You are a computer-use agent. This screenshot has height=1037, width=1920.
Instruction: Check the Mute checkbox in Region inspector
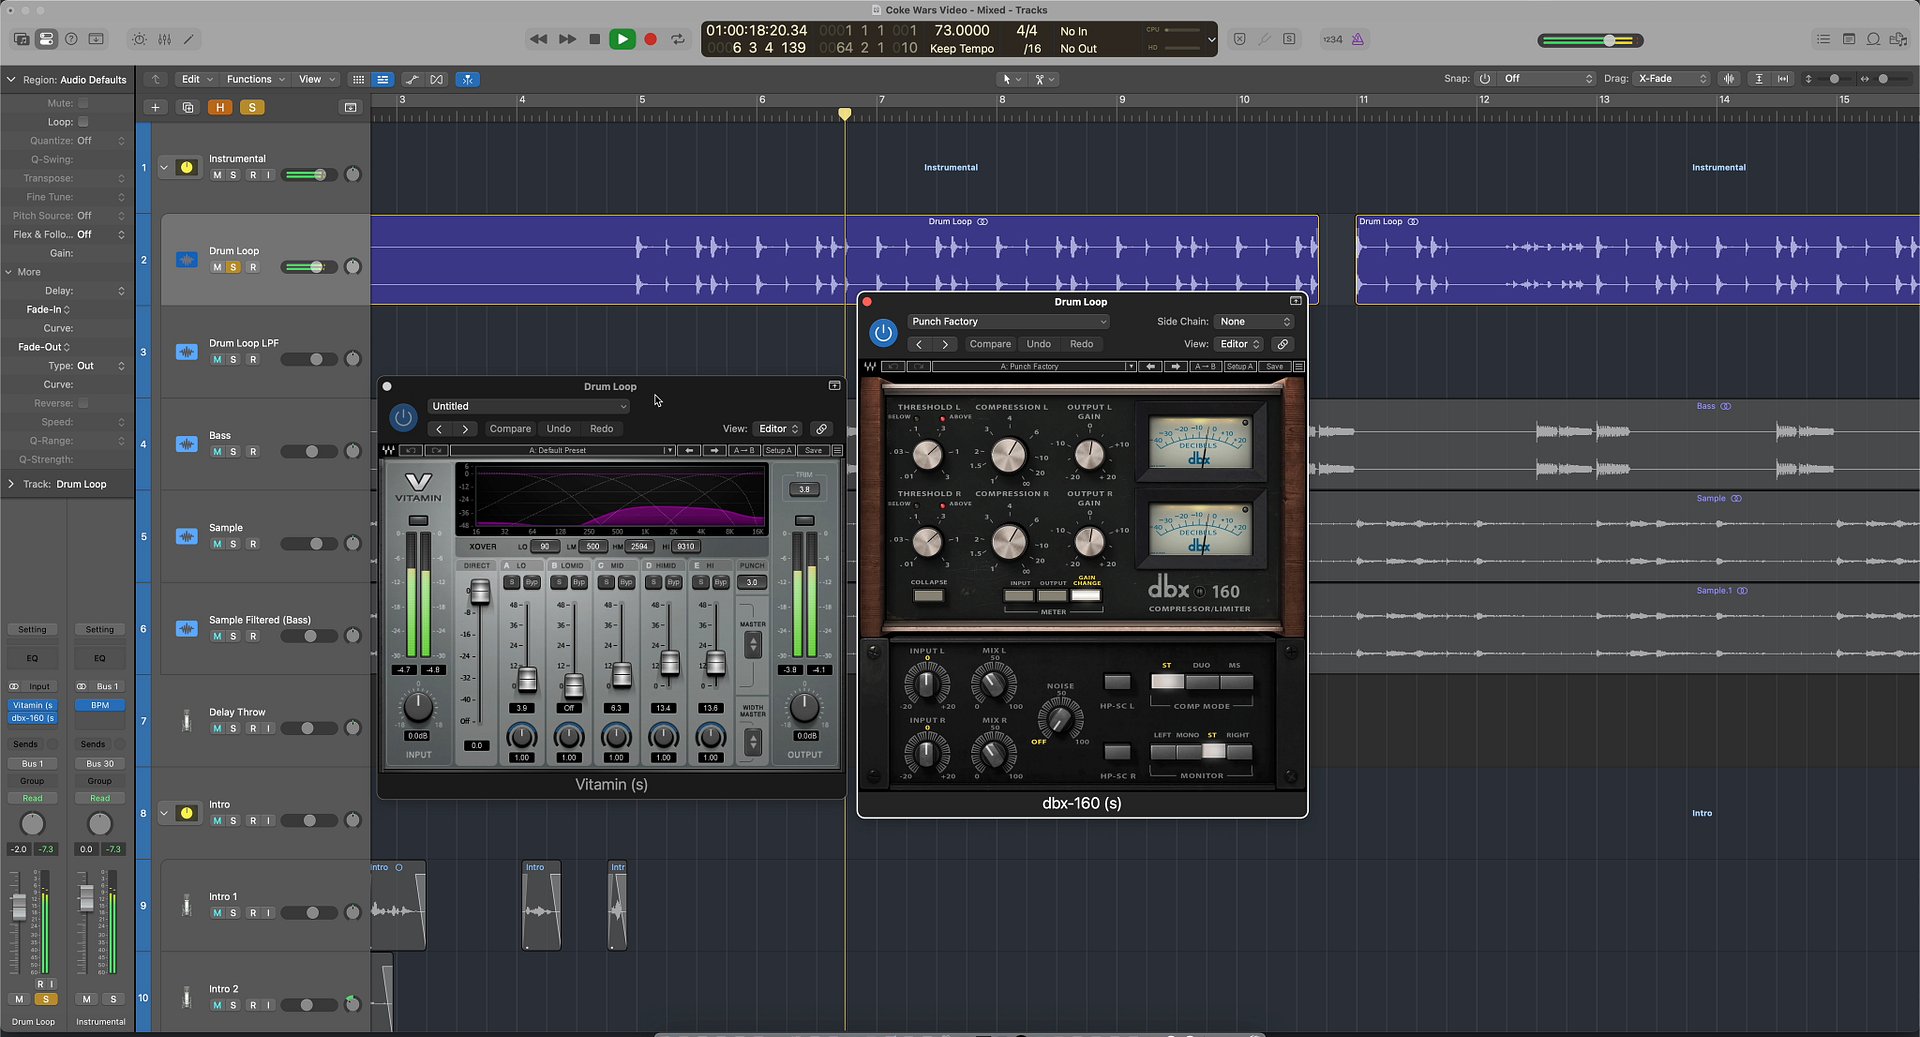(x=83, y=103)
